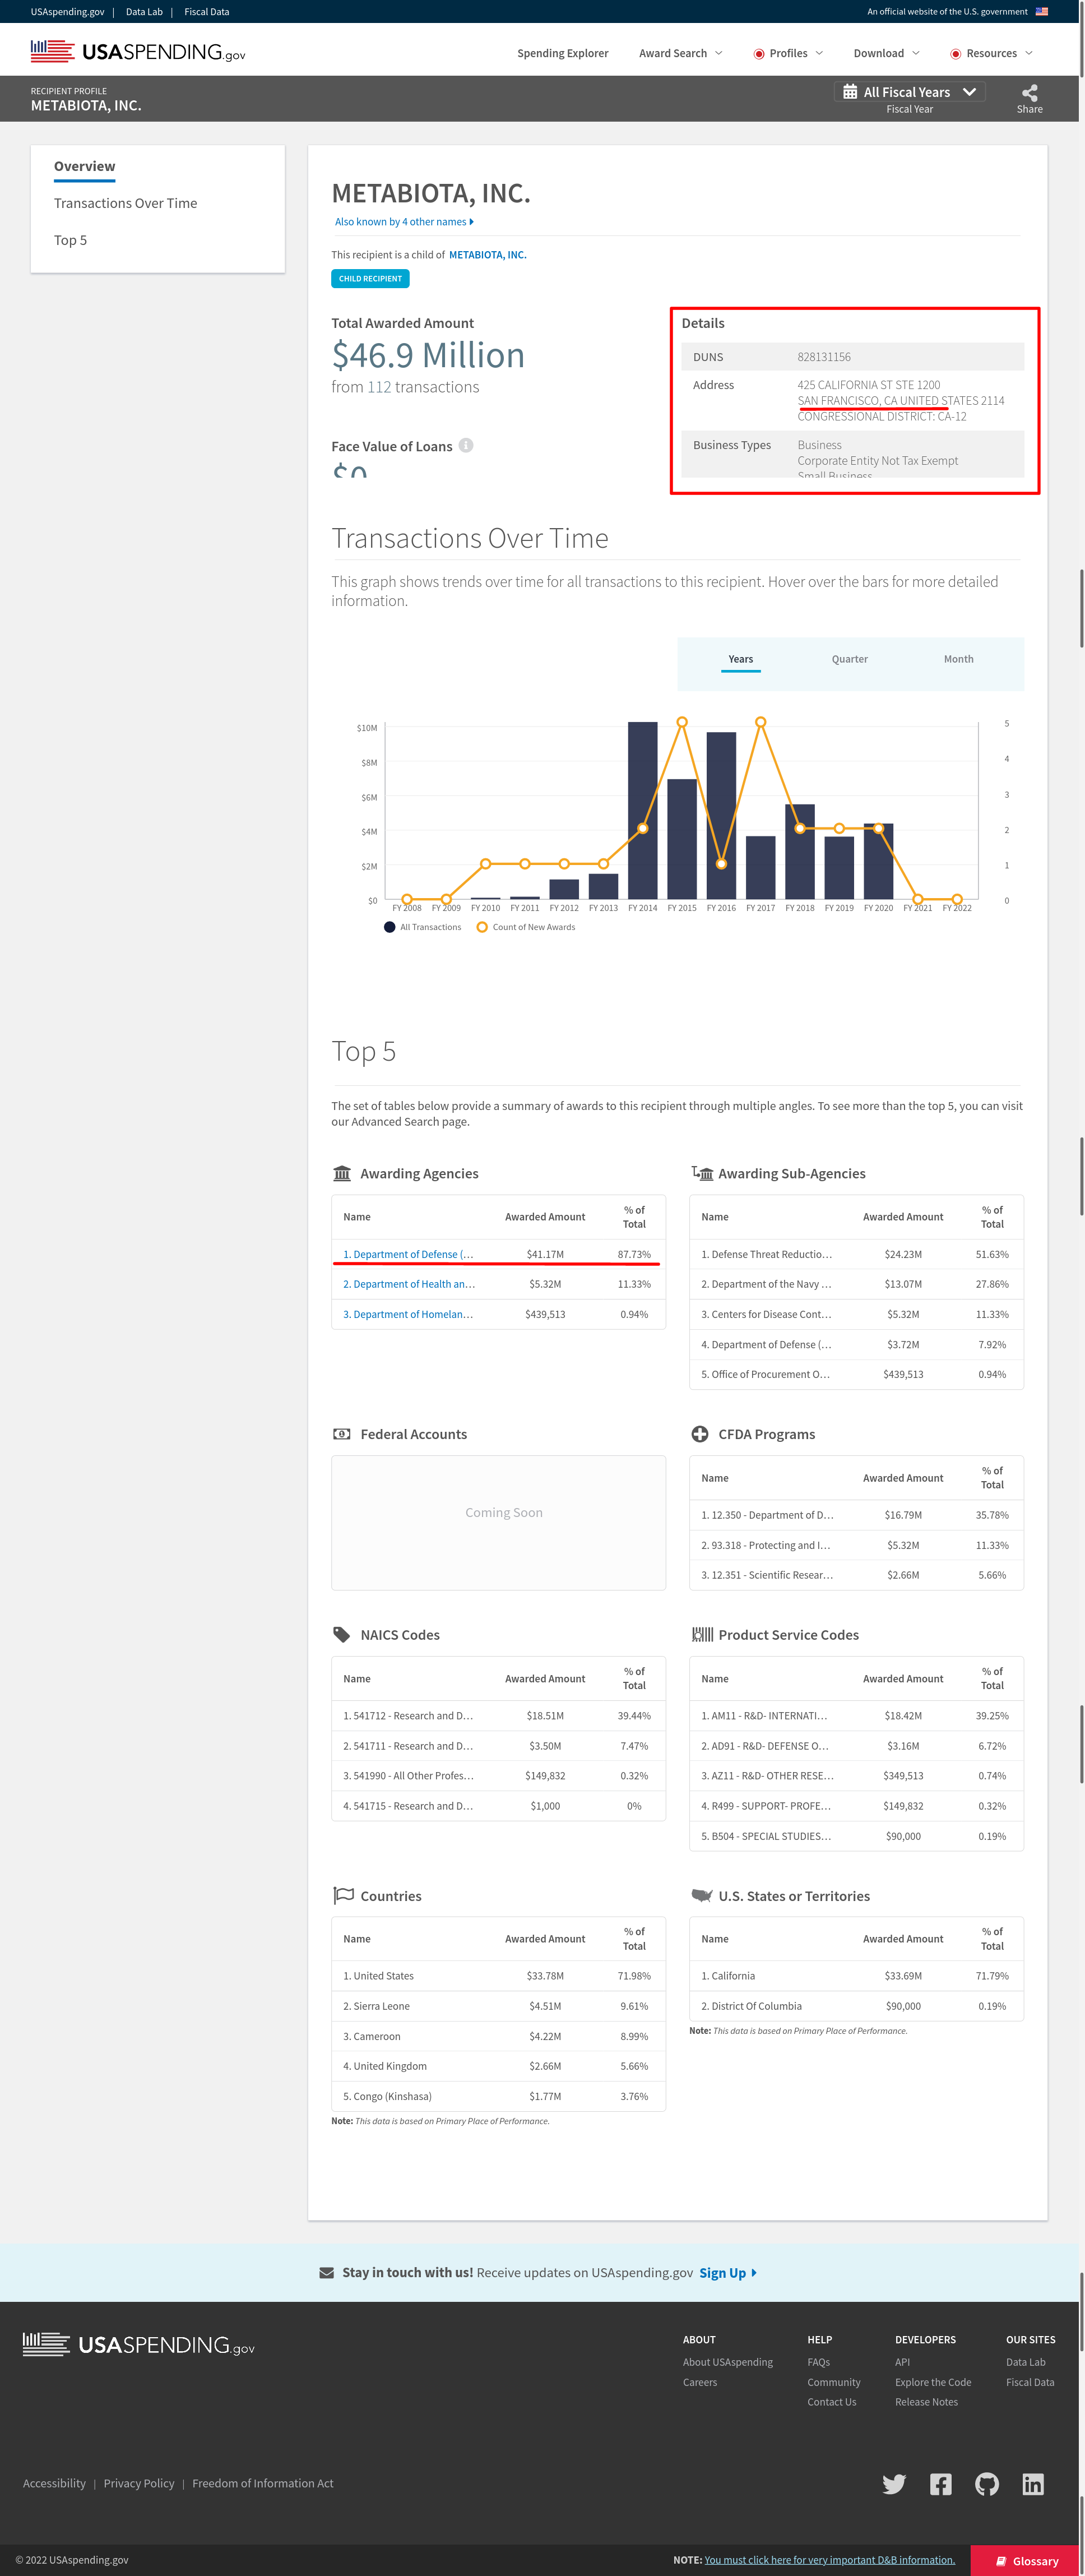Click the Glossary book icon button

click(1027, 2561)
